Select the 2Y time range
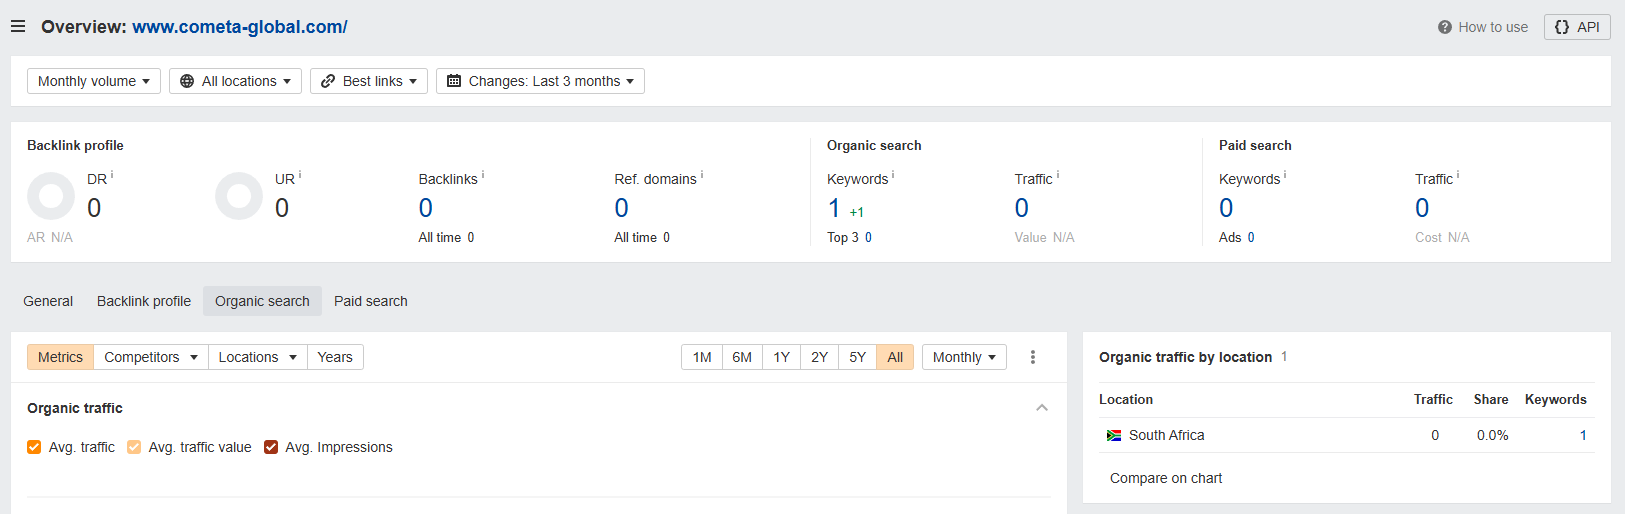 819,357
